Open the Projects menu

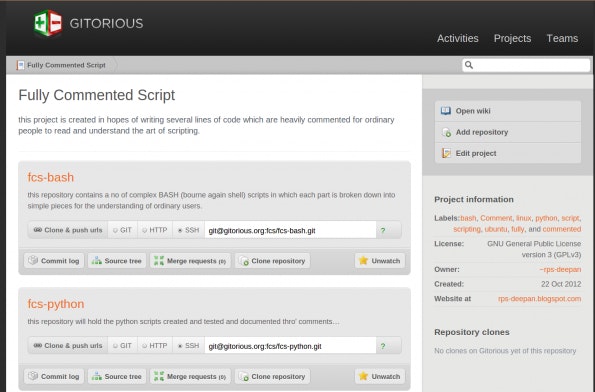512,38
